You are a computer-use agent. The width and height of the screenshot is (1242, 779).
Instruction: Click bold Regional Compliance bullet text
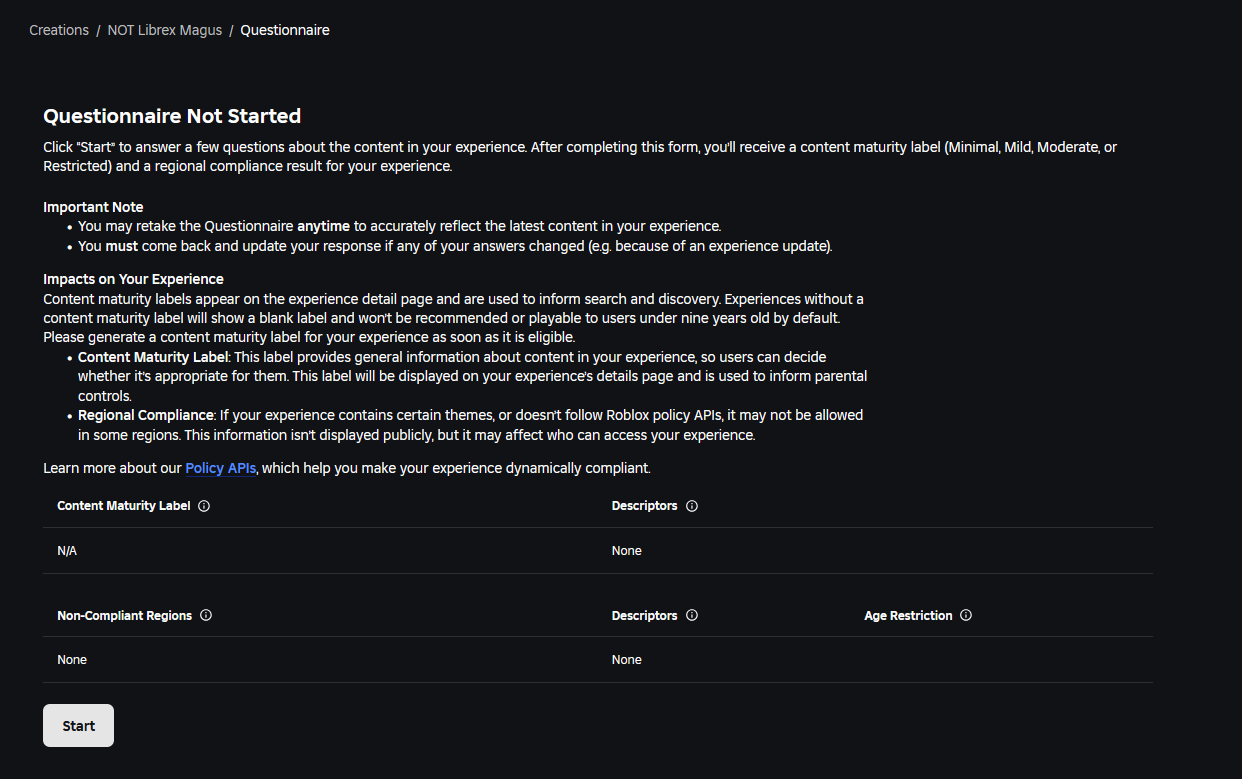(x=146, y=415)
